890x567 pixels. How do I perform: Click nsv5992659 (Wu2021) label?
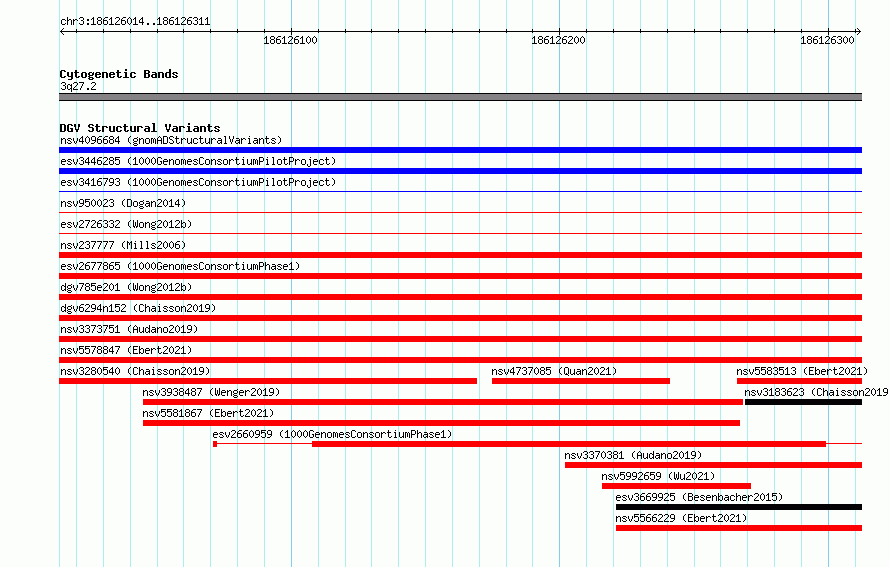658,476
